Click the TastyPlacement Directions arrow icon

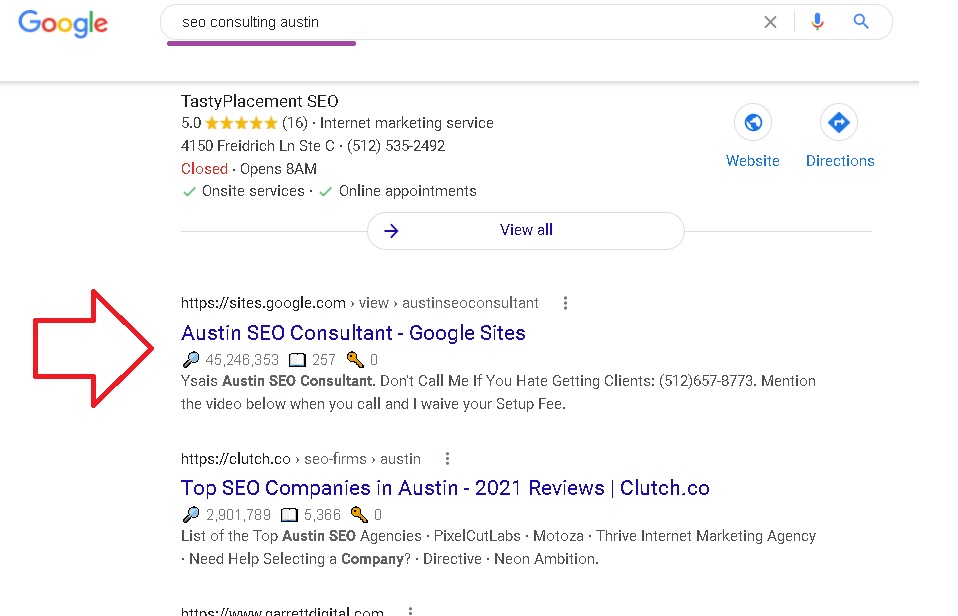coord(839,123)
